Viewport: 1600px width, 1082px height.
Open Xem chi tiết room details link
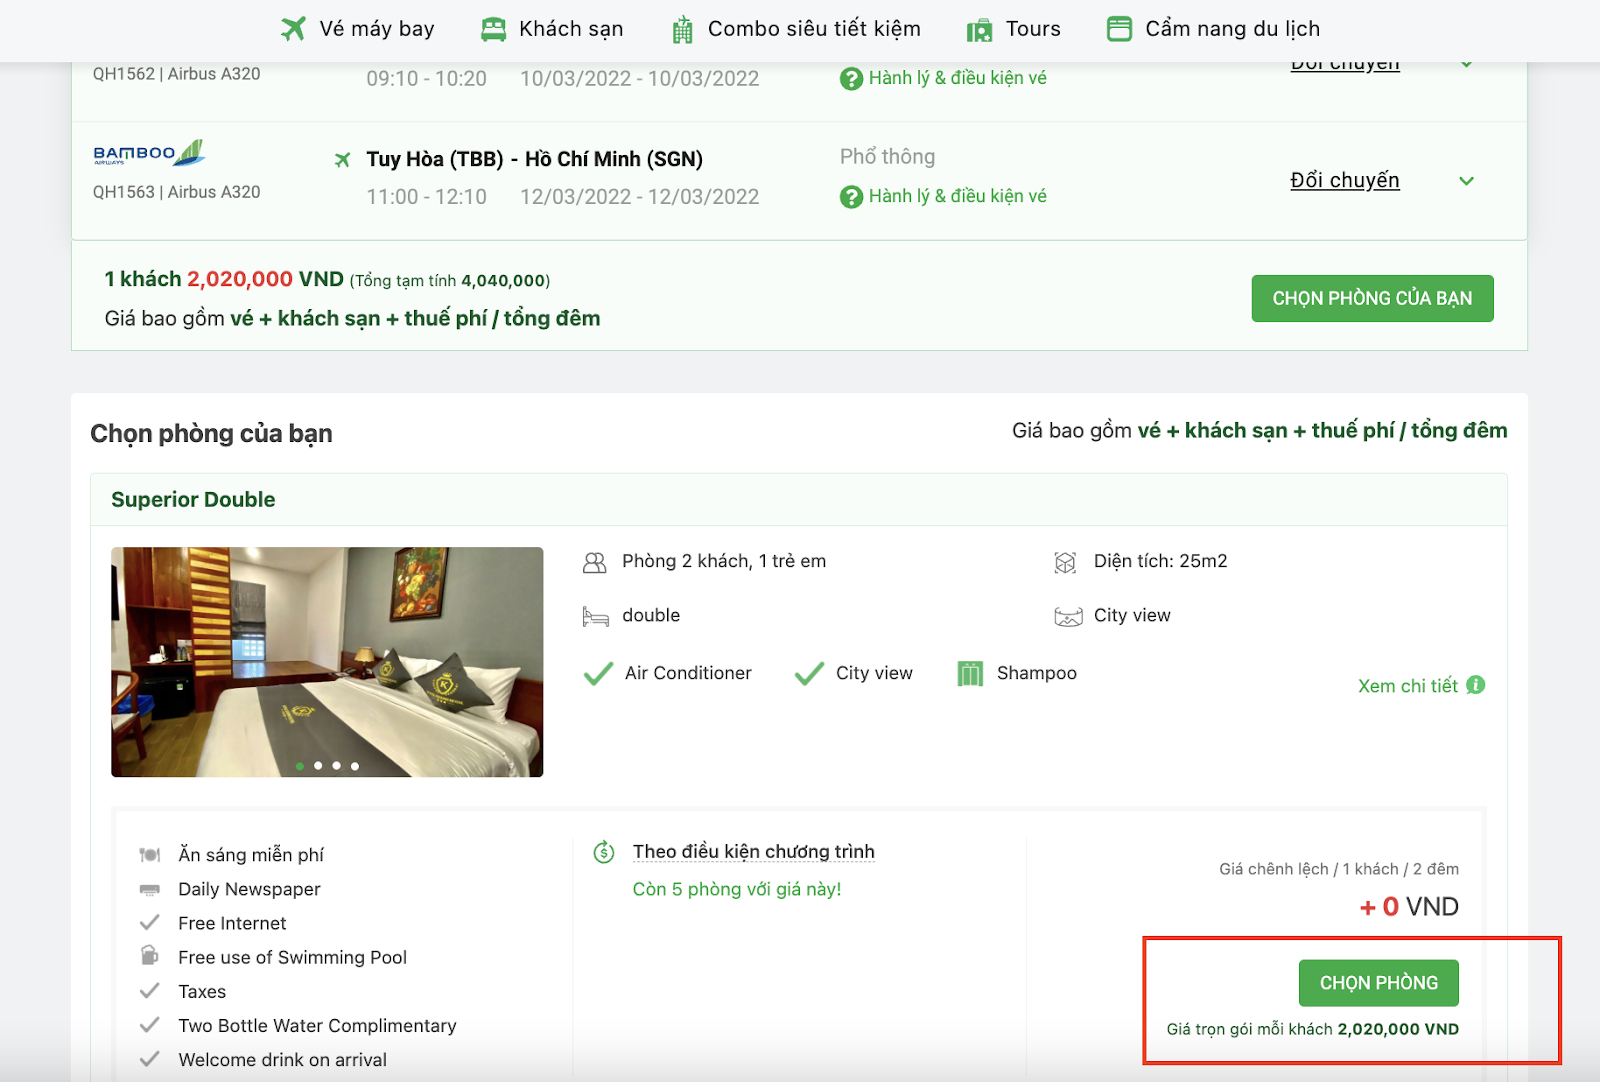tap(1407, 686)
